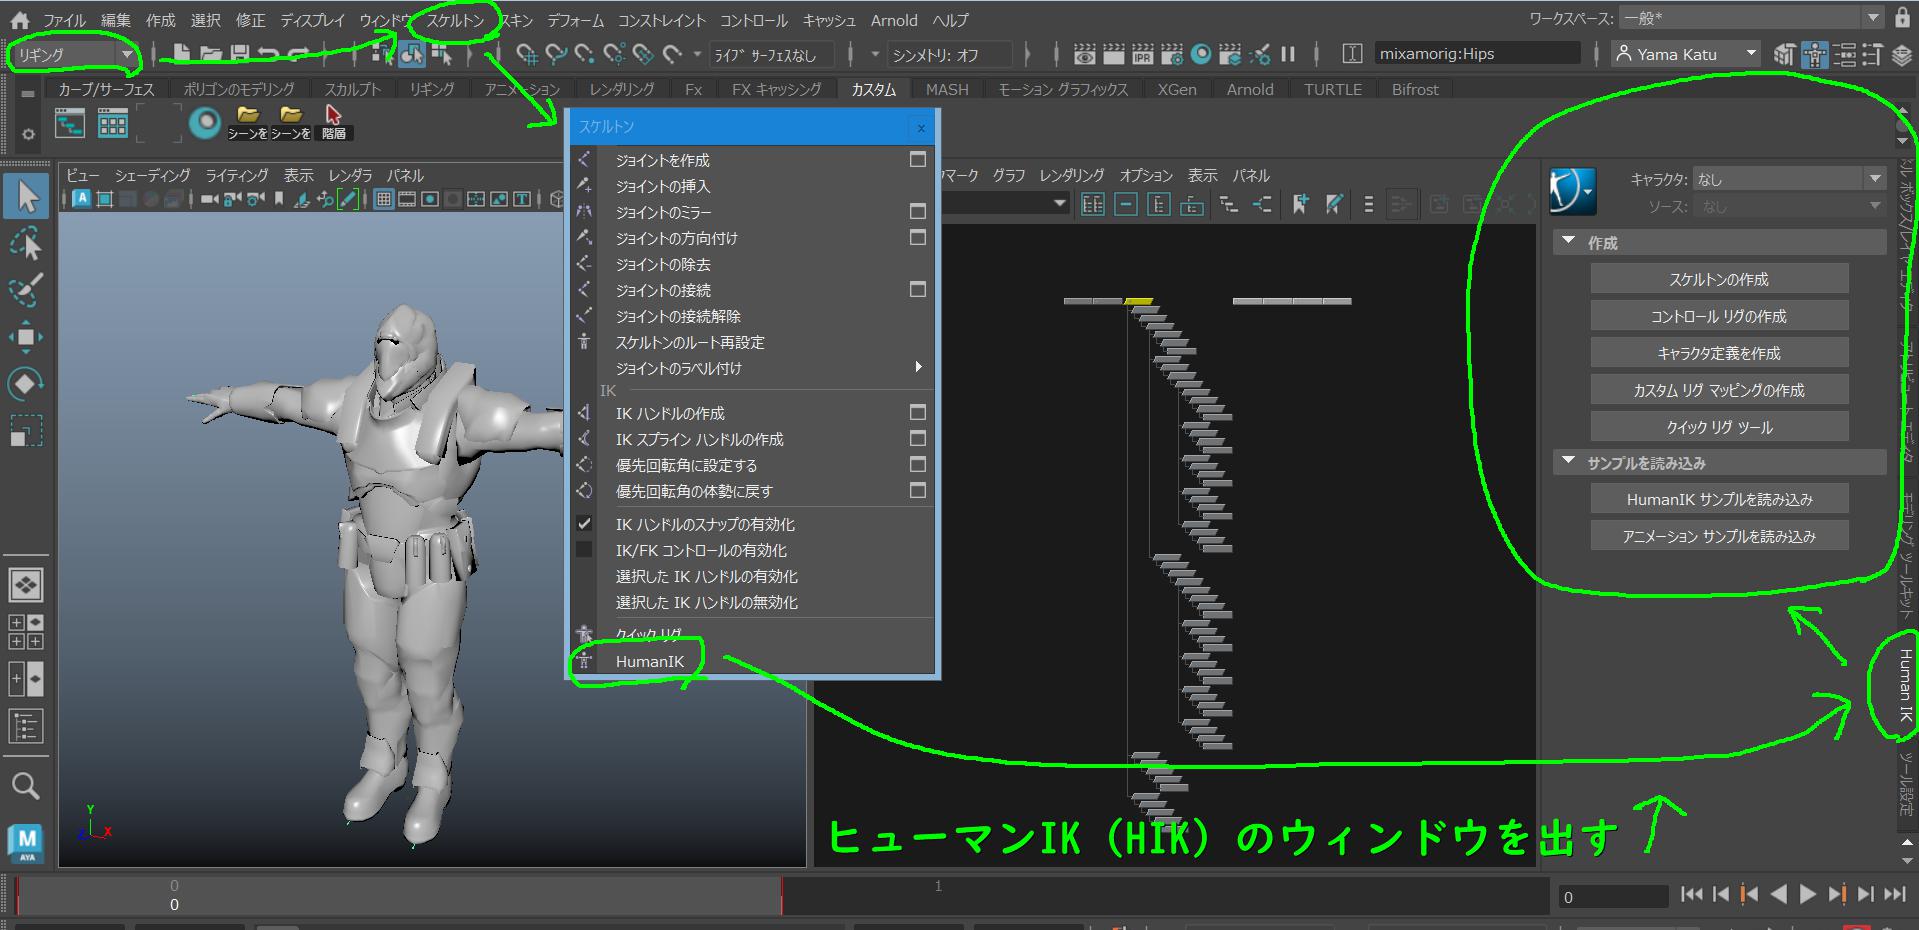The image size is (1919, 930).
Task: Activate the Lasso select tool
Action: click(26, 244)
